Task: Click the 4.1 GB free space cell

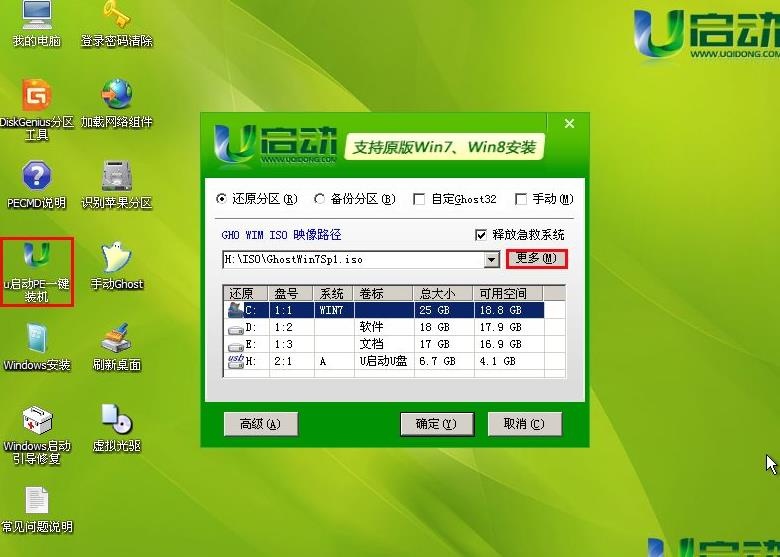Action: [509, 361]
